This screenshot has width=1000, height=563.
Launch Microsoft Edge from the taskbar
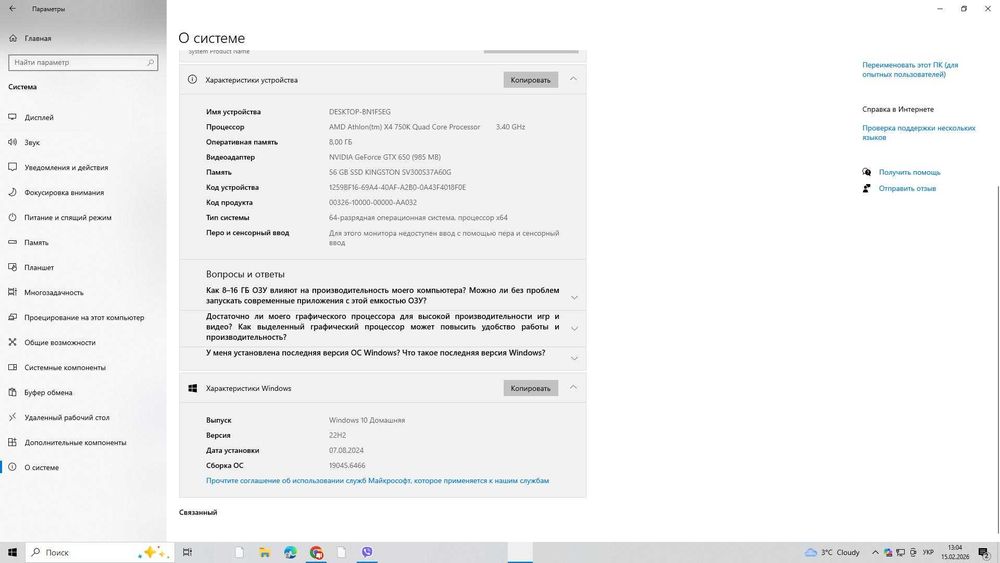coord(290,552)
